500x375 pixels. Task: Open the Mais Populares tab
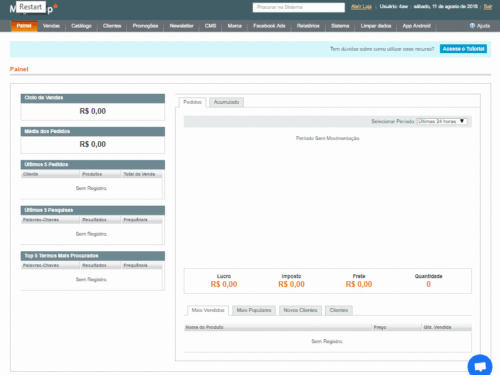[x=254, y=310]
